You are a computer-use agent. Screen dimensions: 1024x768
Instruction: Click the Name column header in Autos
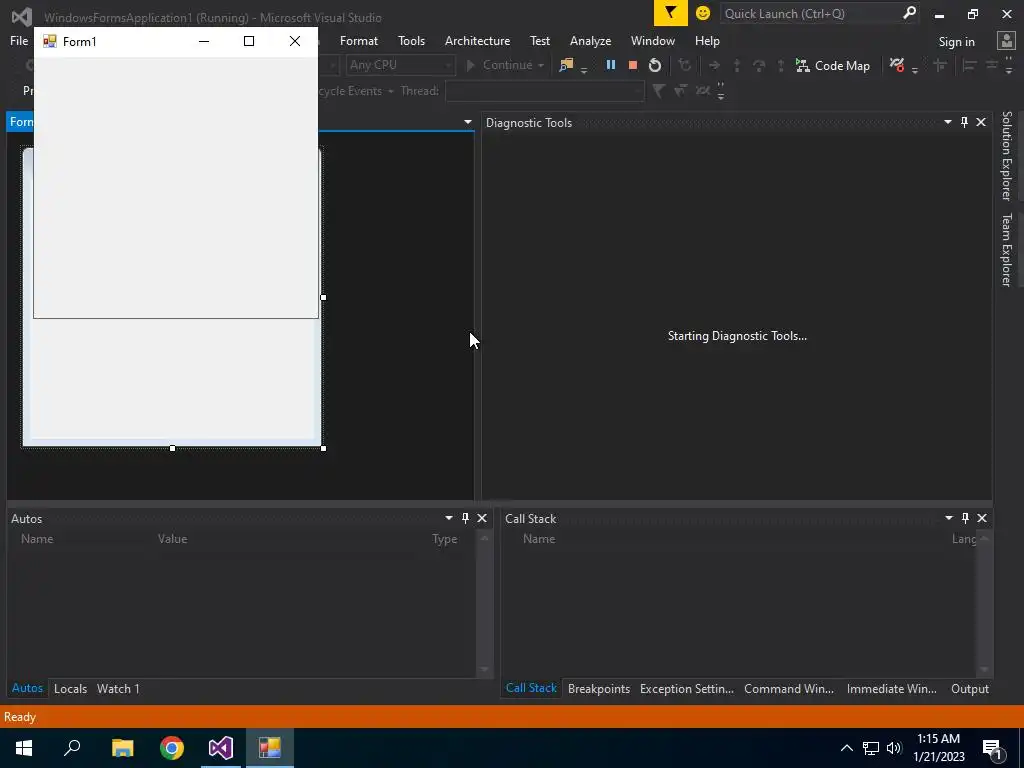click(37, 539)
